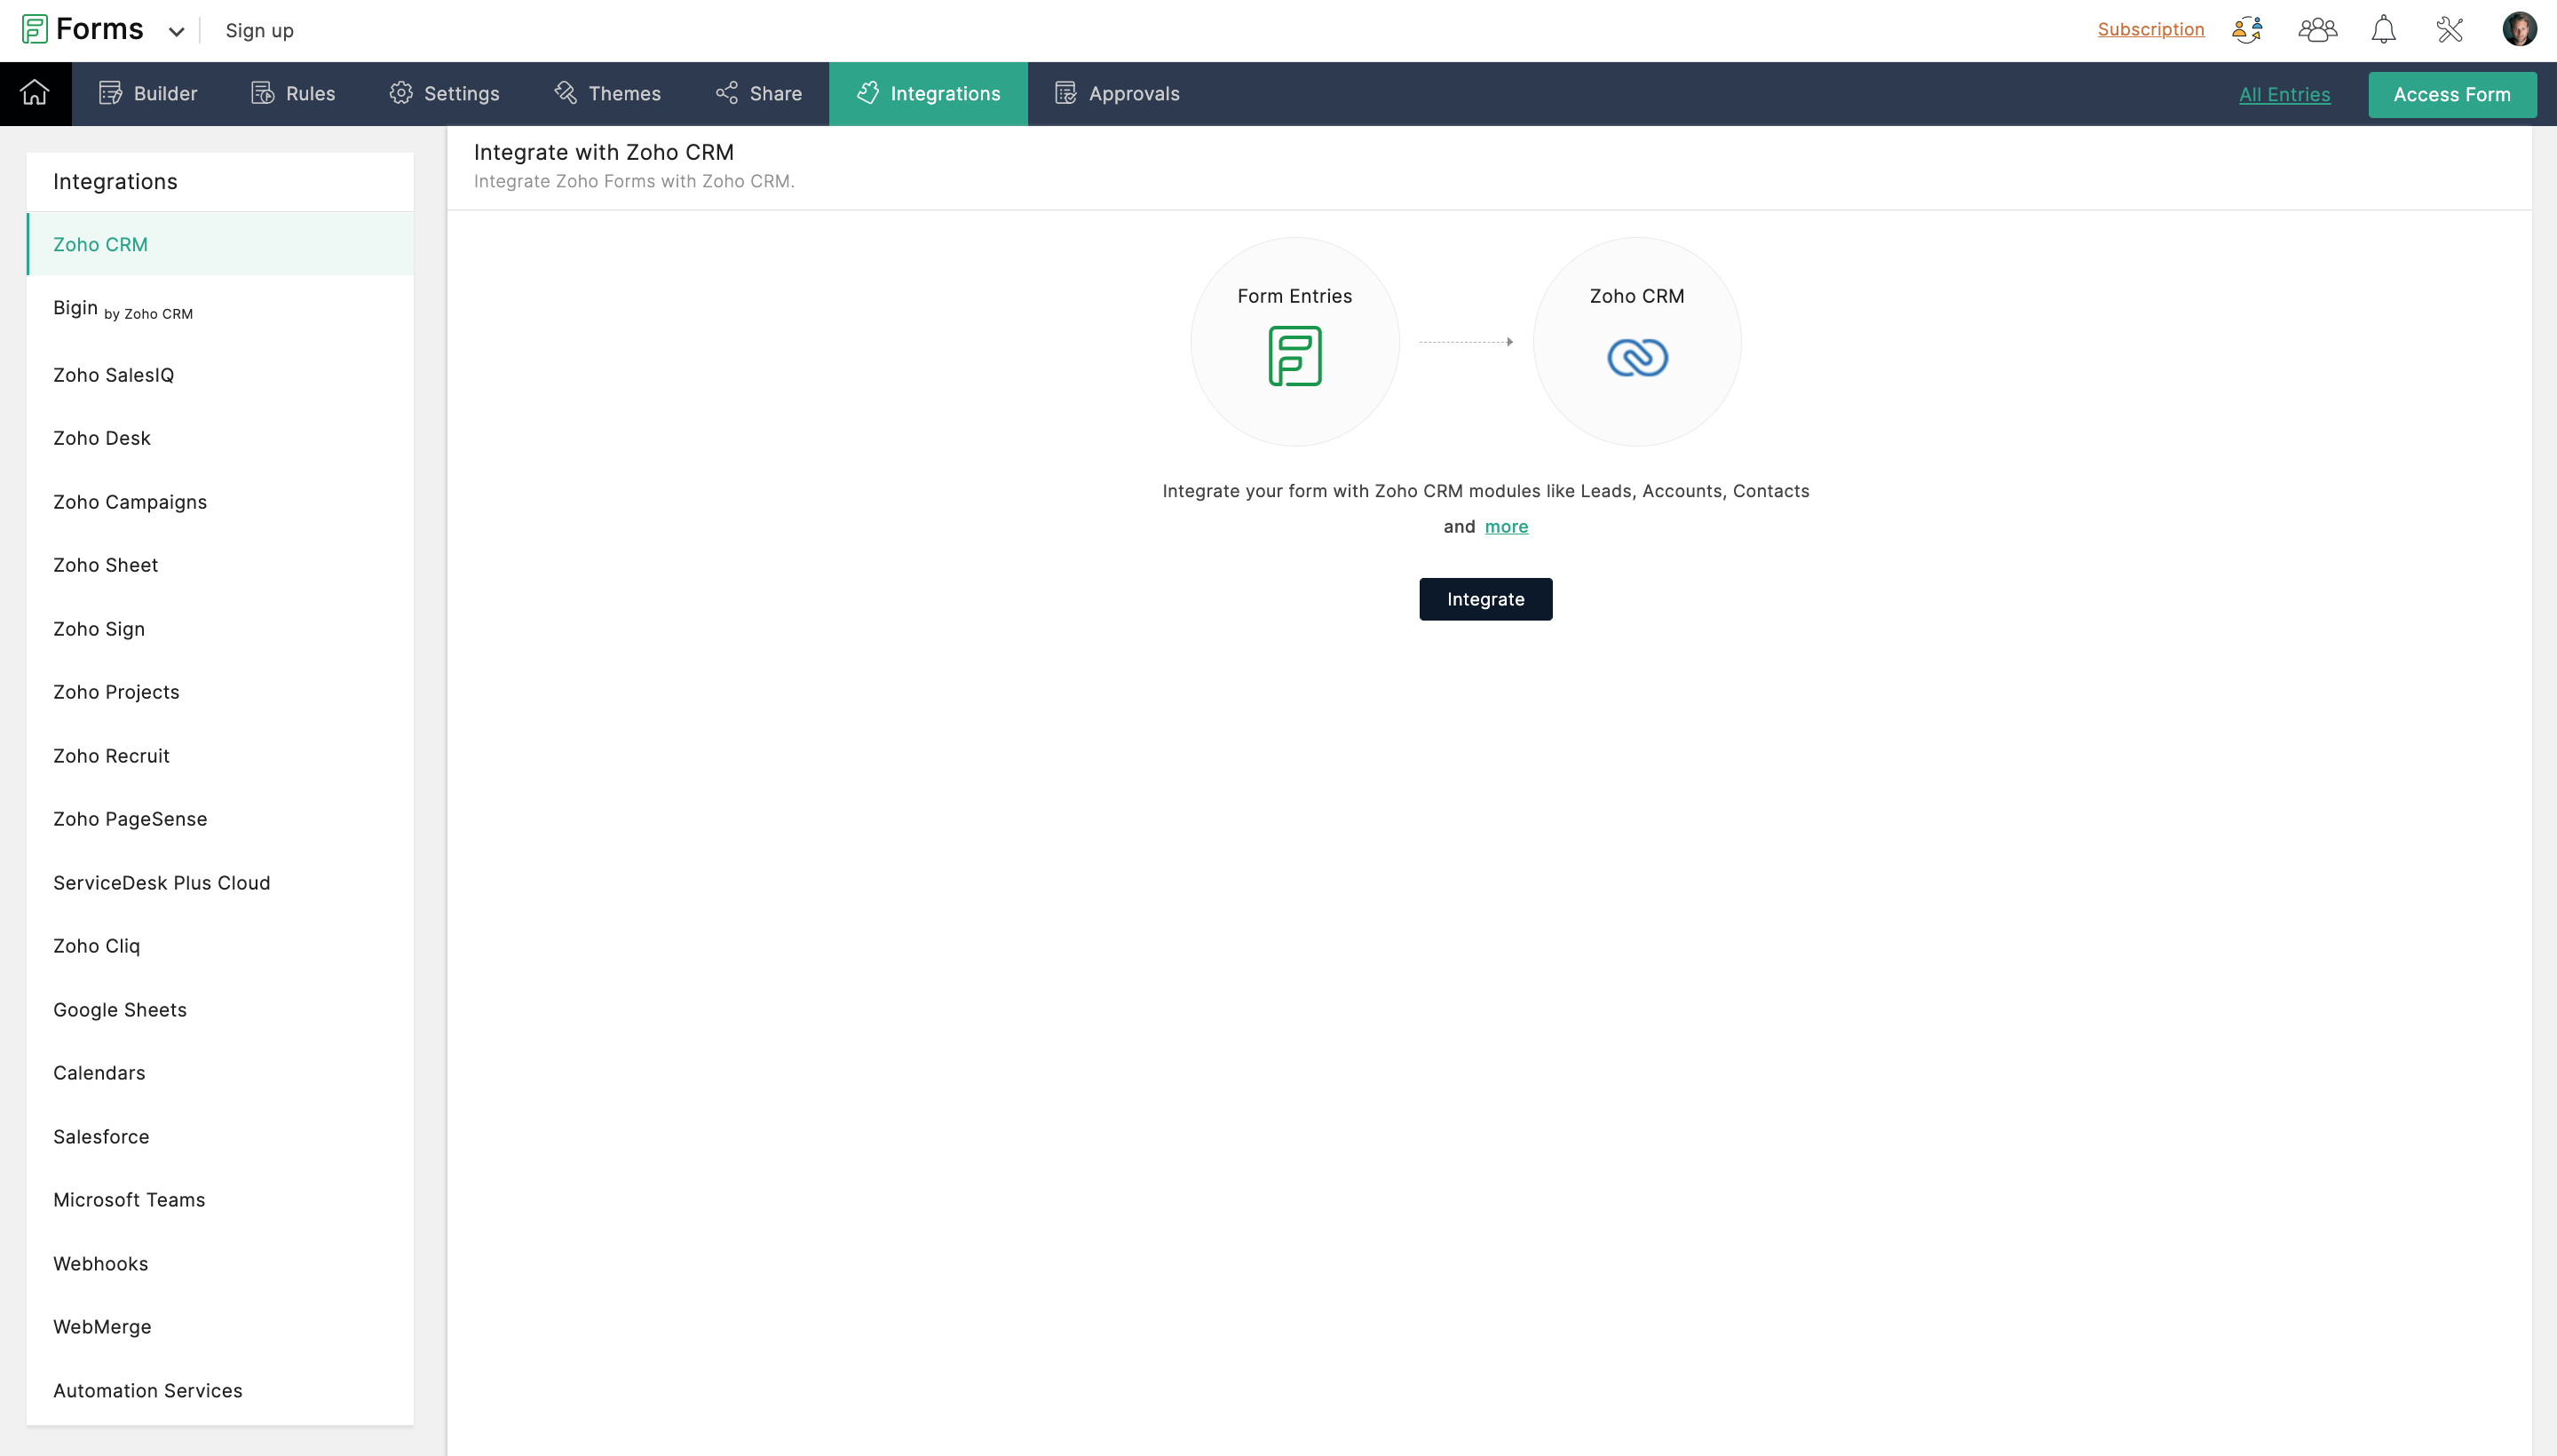This screenshot has width=2557, height=1456.
Task: Click the 'Sign up' form name
Action: 259,31
